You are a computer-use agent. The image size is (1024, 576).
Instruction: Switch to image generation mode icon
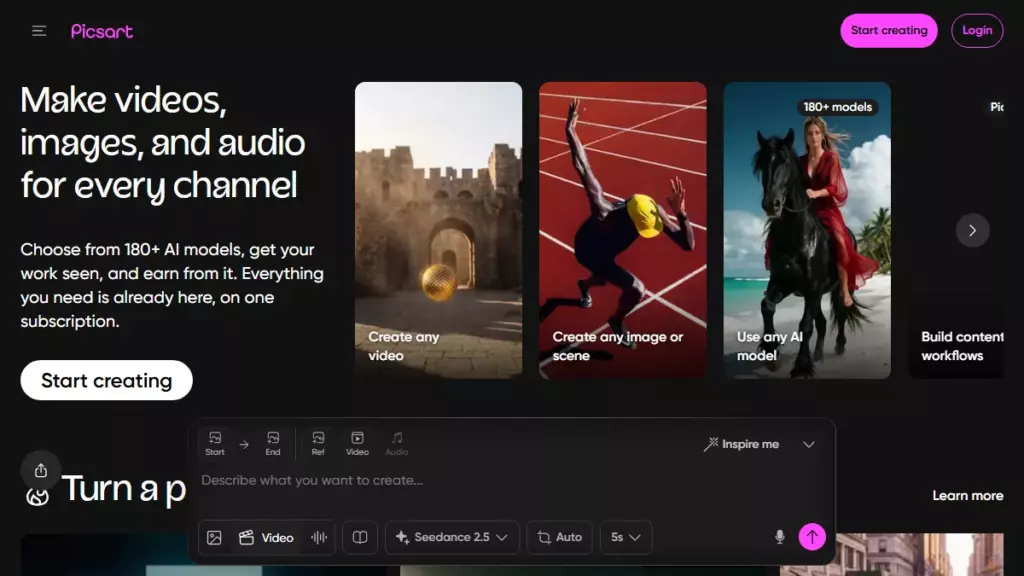pos(214,537)
